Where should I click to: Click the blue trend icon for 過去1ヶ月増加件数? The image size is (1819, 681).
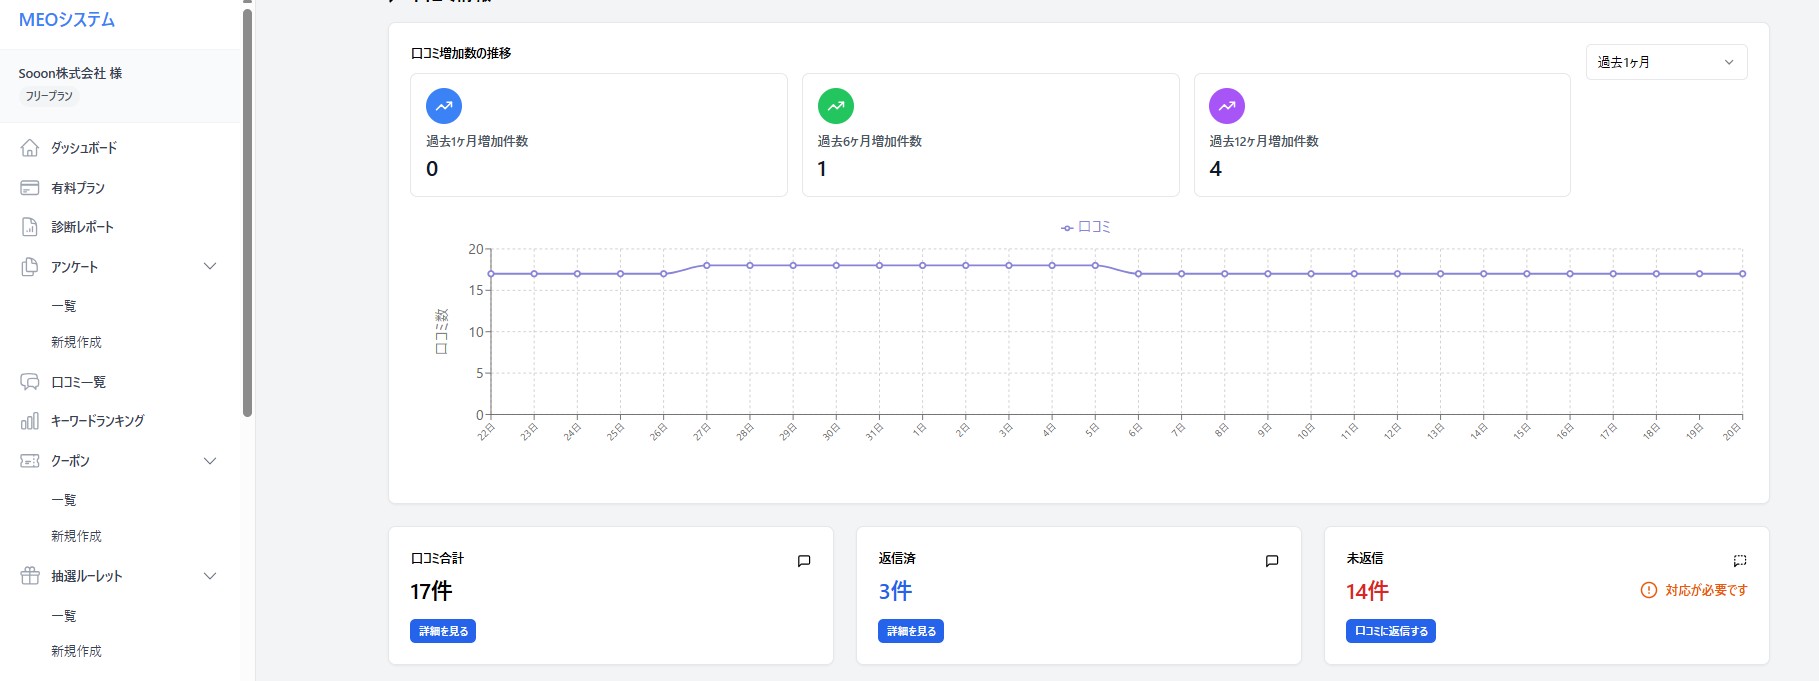click(444, 106)
